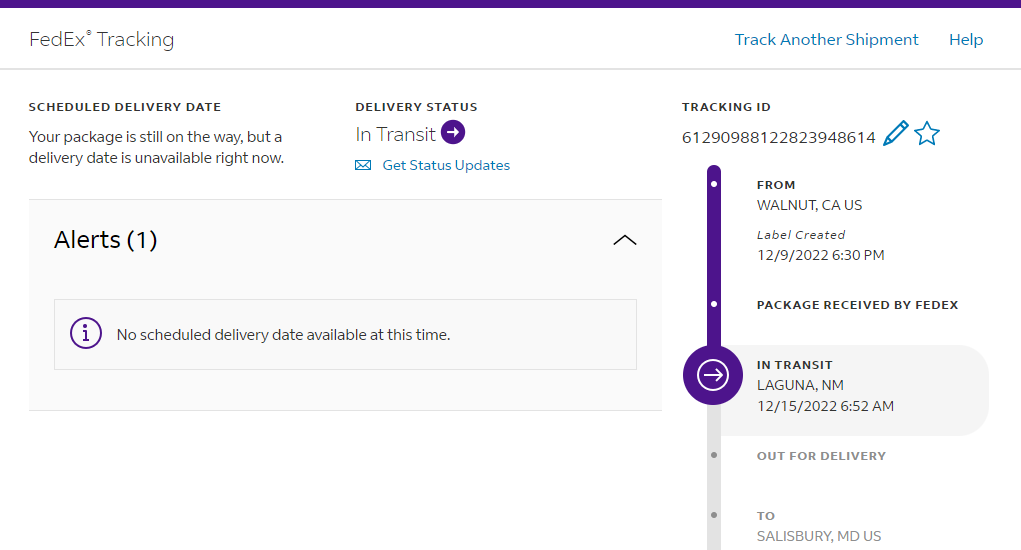Open the Help link
1021x550 pixels.
pos(966,40)
